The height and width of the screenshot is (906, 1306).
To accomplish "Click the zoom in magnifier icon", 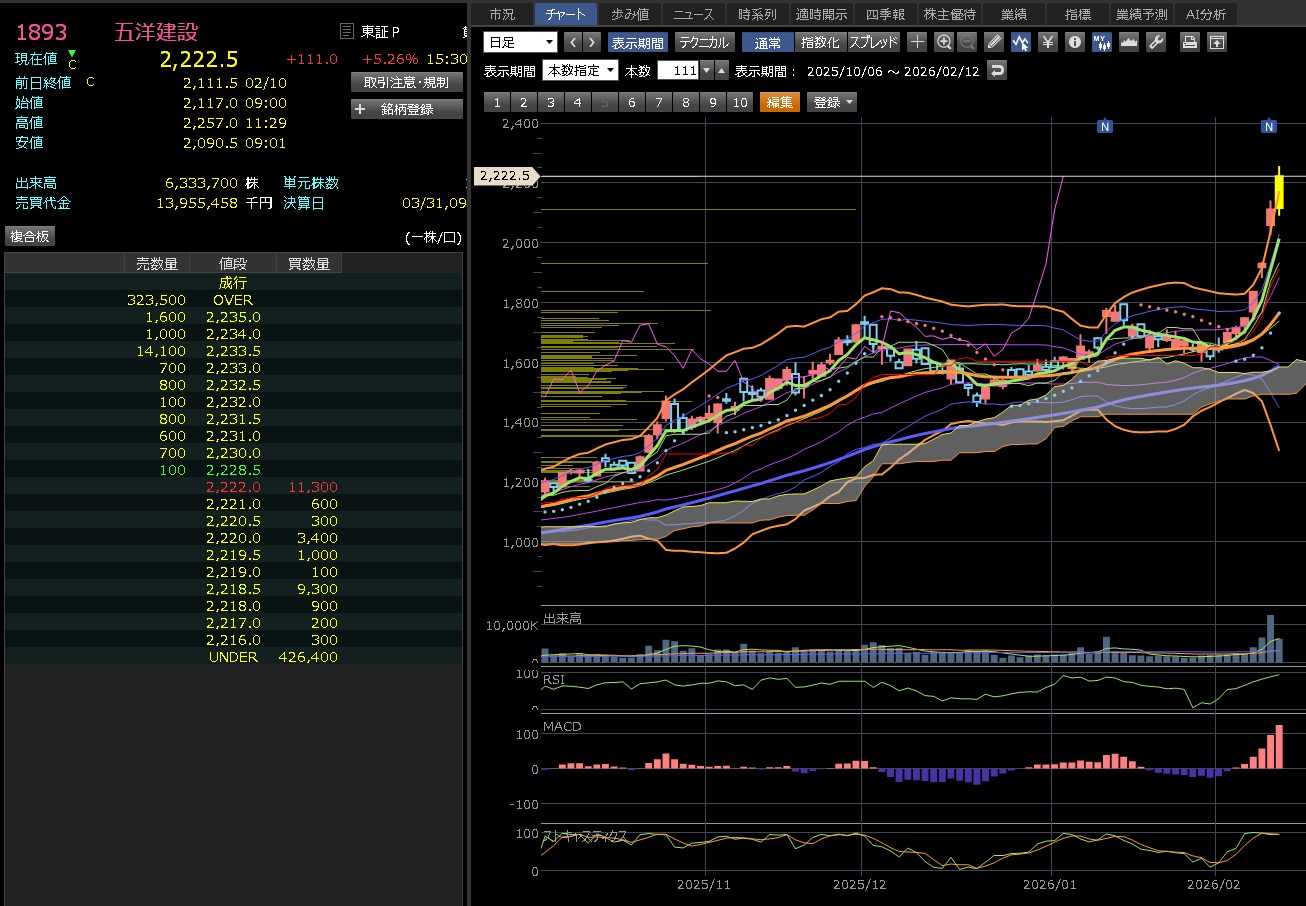I will 944,42.
